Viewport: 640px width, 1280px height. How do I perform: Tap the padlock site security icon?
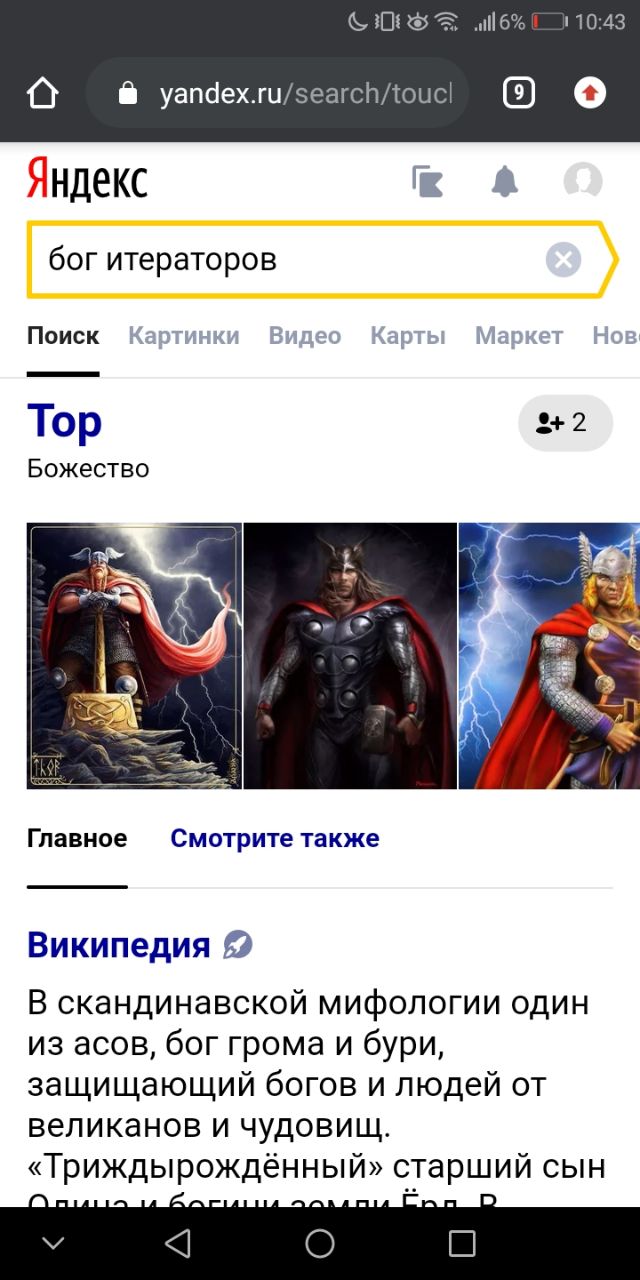coord(127,94)
